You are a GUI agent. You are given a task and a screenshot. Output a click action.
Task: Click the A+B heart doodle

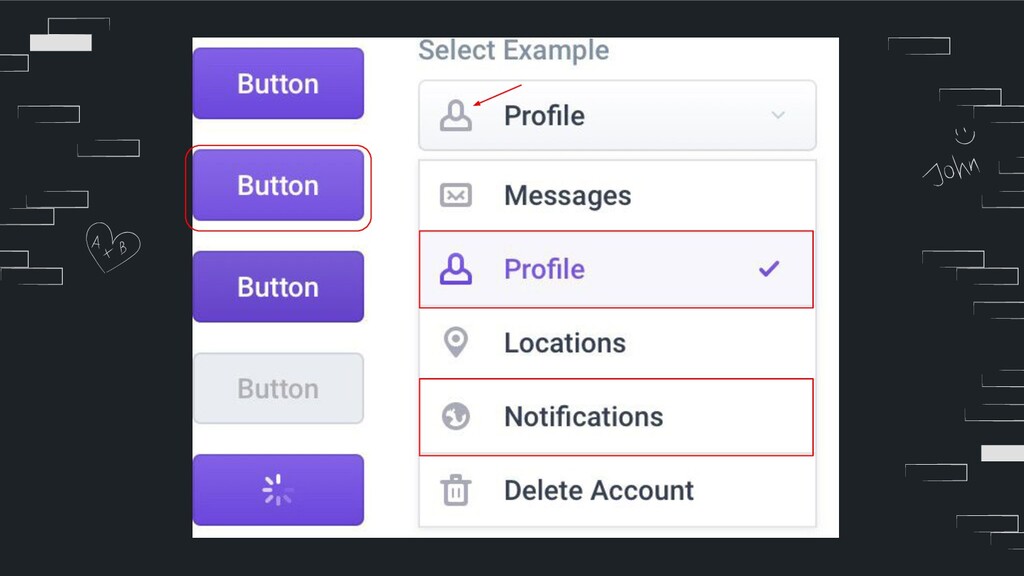click(112, 246)
